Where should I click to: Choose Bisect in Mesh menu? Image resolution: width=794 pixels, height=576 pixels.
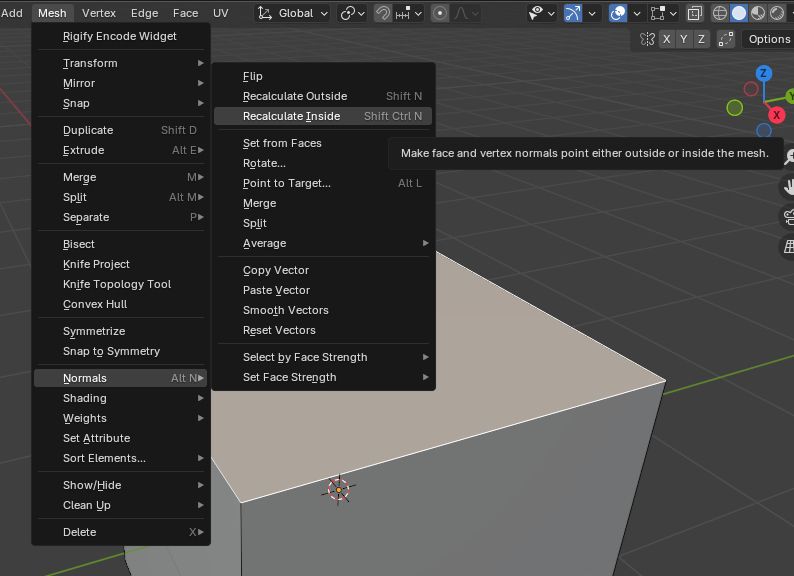pyautogui.click(x=121, y=244)
